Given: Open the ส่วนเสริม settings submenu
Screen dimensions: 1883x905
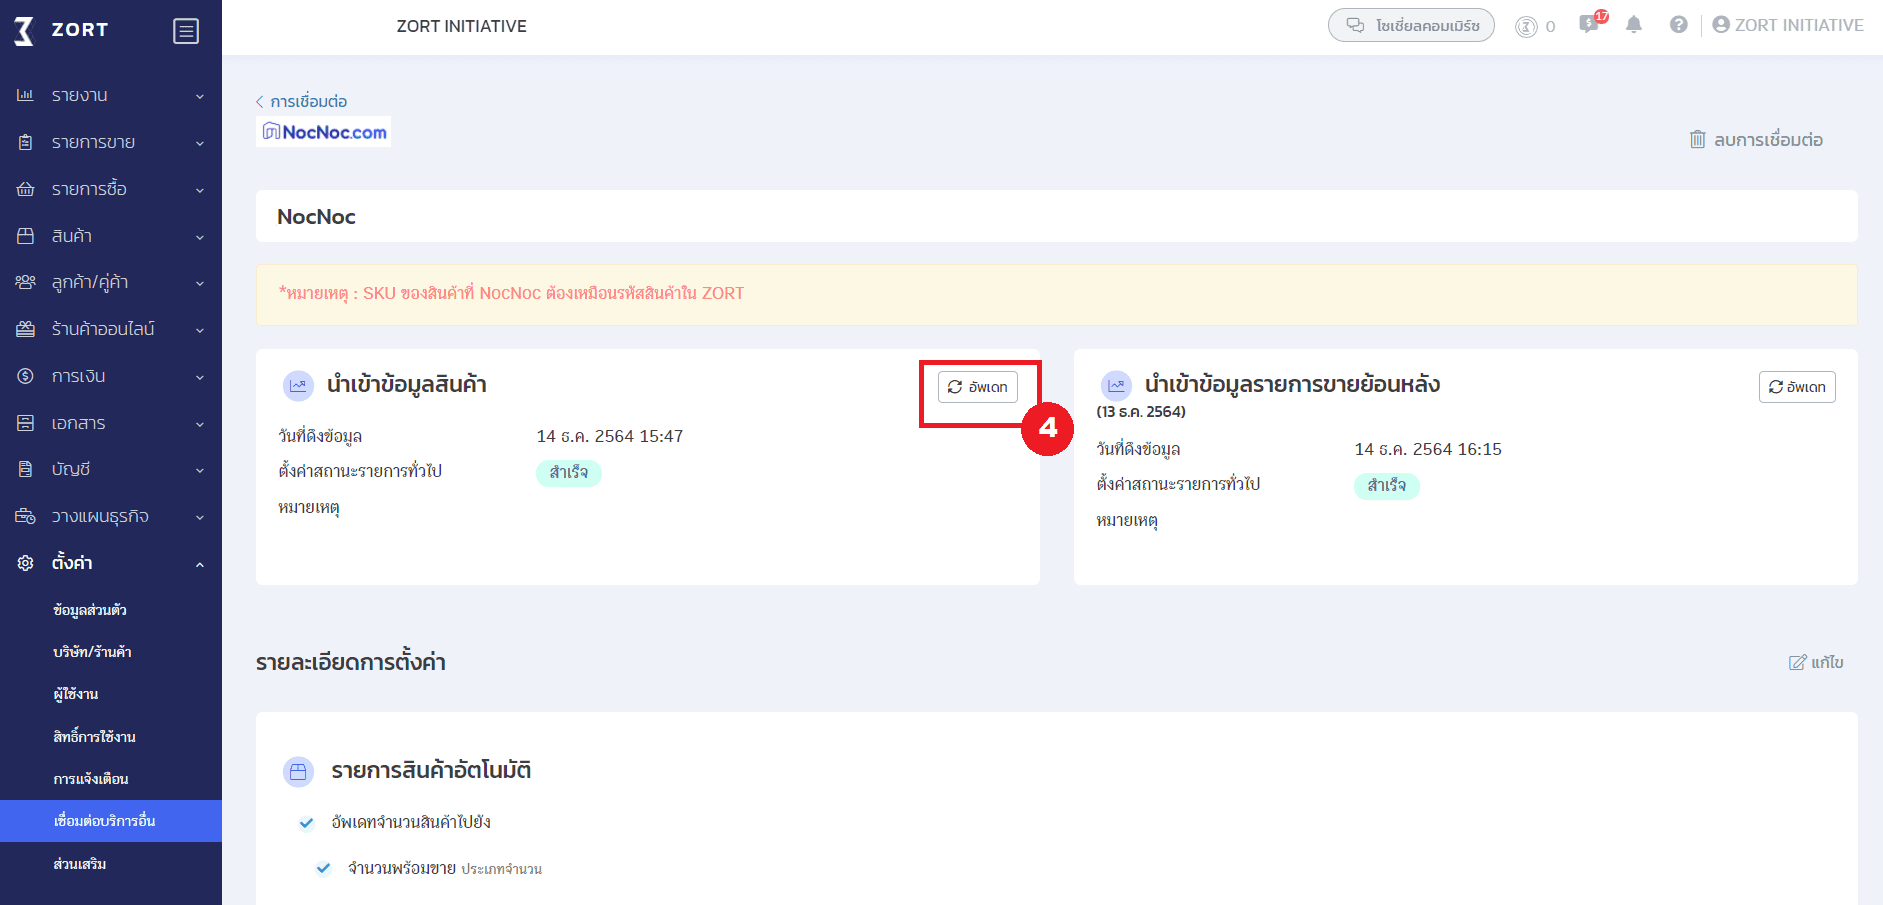Looking at the screenshot, I should (x=80, y=864).
